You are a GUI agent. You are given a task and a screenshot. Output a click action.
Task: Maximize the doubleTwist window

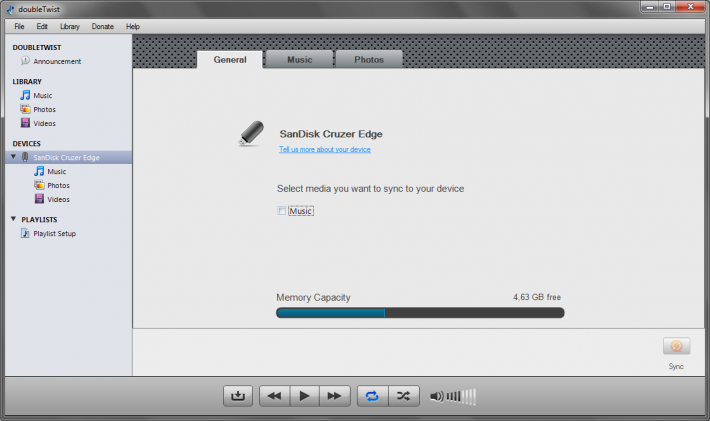pyautogui.click(x=667, y=7)
